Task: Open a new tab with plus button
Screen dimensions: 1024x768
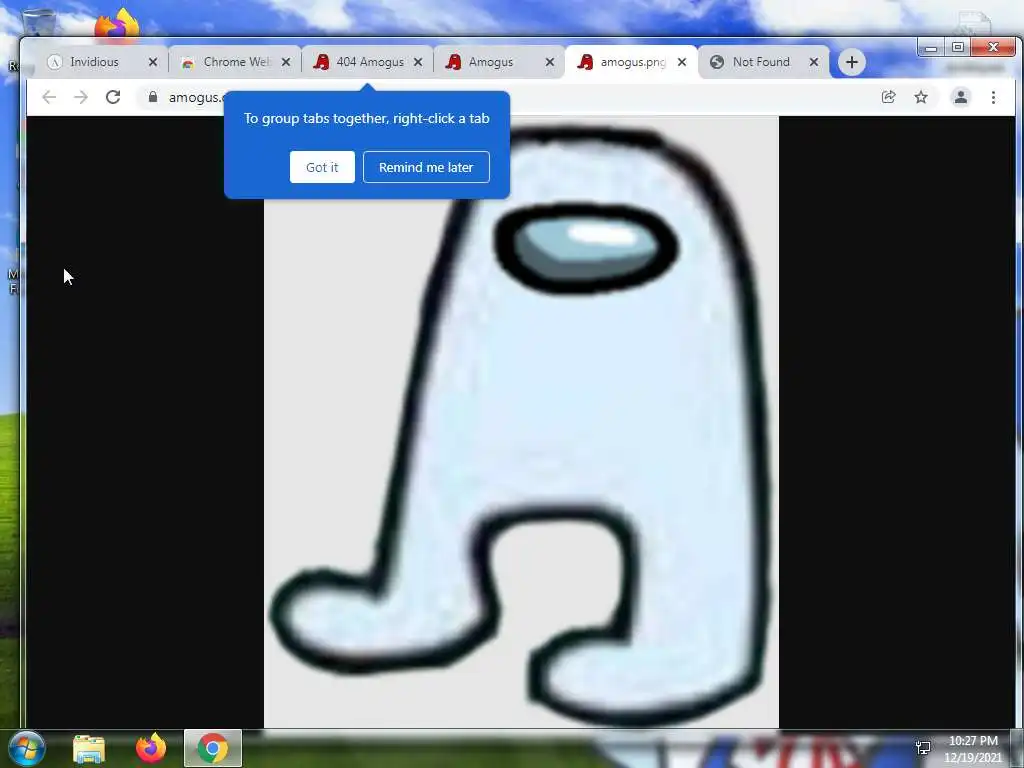Action: [x=852, y=62]
